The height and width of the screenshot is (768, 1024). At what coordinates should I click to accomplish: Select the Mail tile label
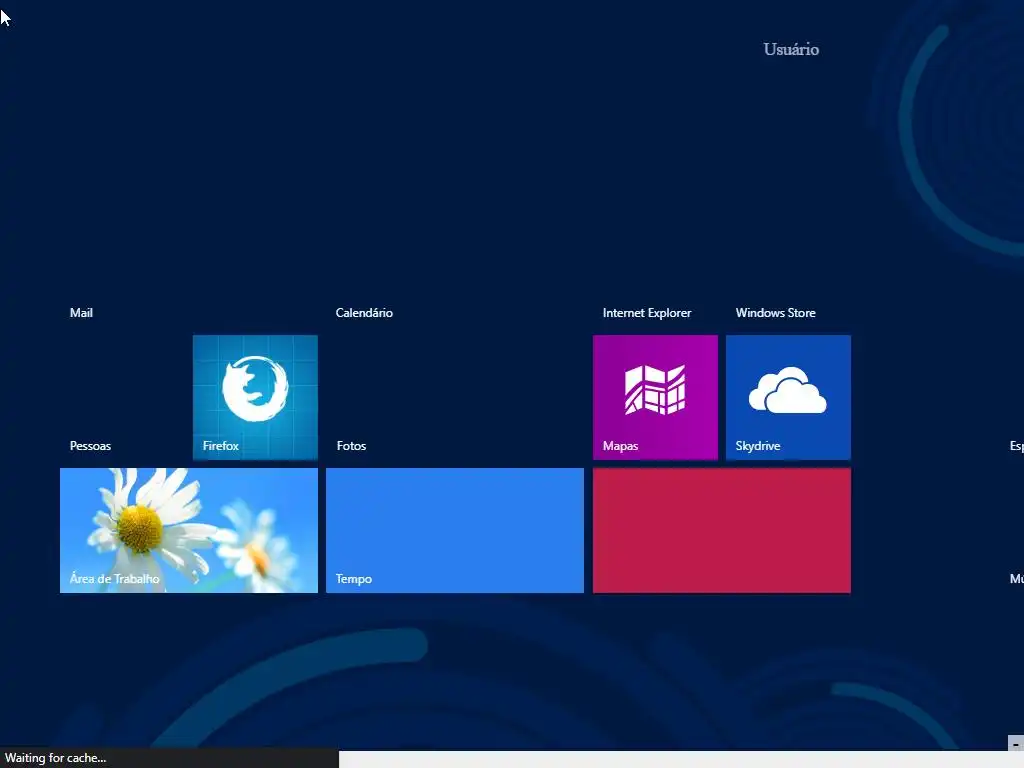(x=81, y=313)
